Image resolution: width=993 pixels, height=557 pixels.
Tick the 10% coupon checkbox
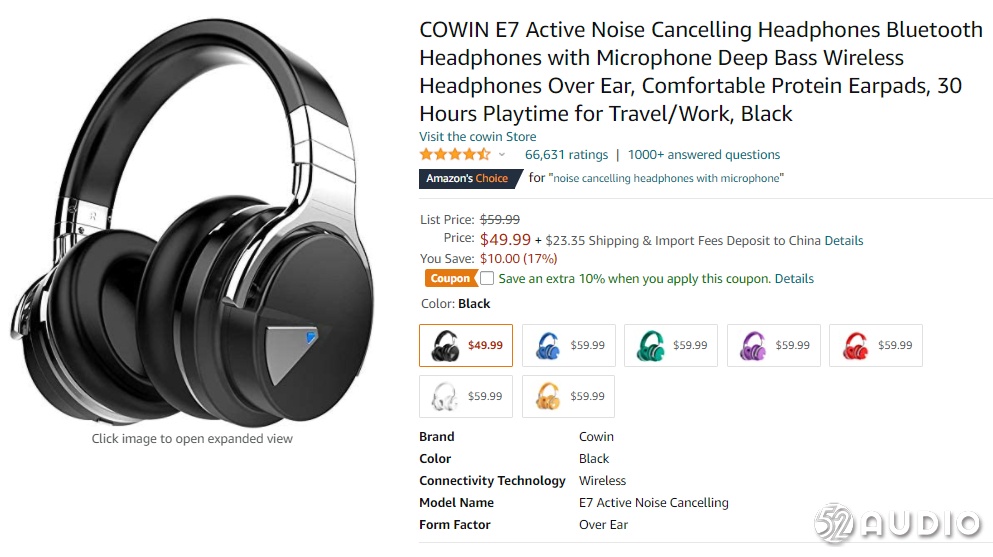(x=487, y=278)
